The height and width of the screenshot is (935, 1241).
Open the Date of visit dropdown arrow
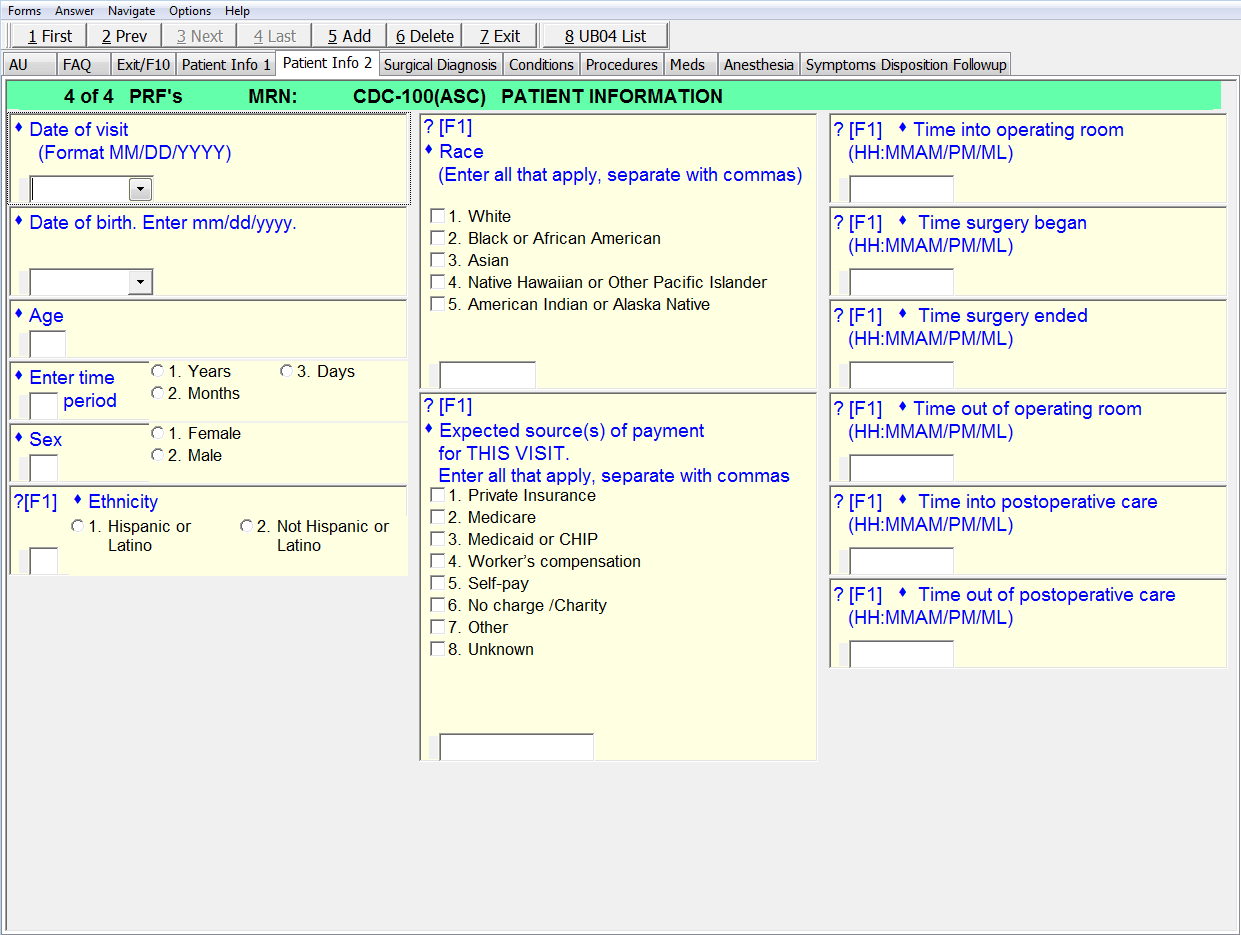(x=141, y=189)
